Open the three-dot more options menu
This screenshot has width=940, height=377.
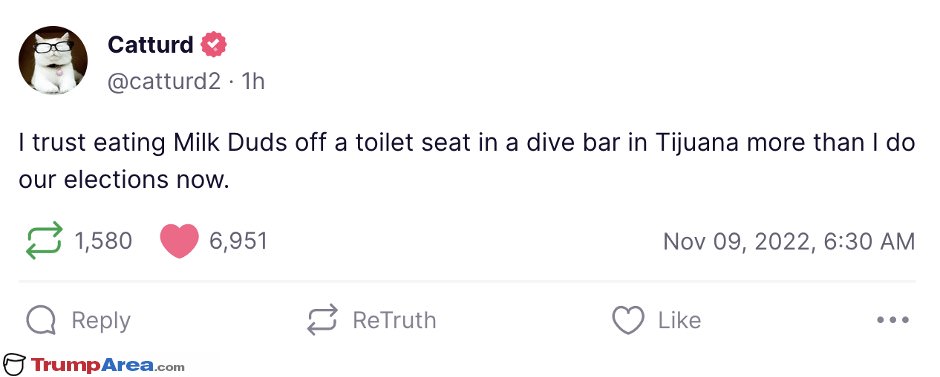pyautogui.click(x=893, y=320)
